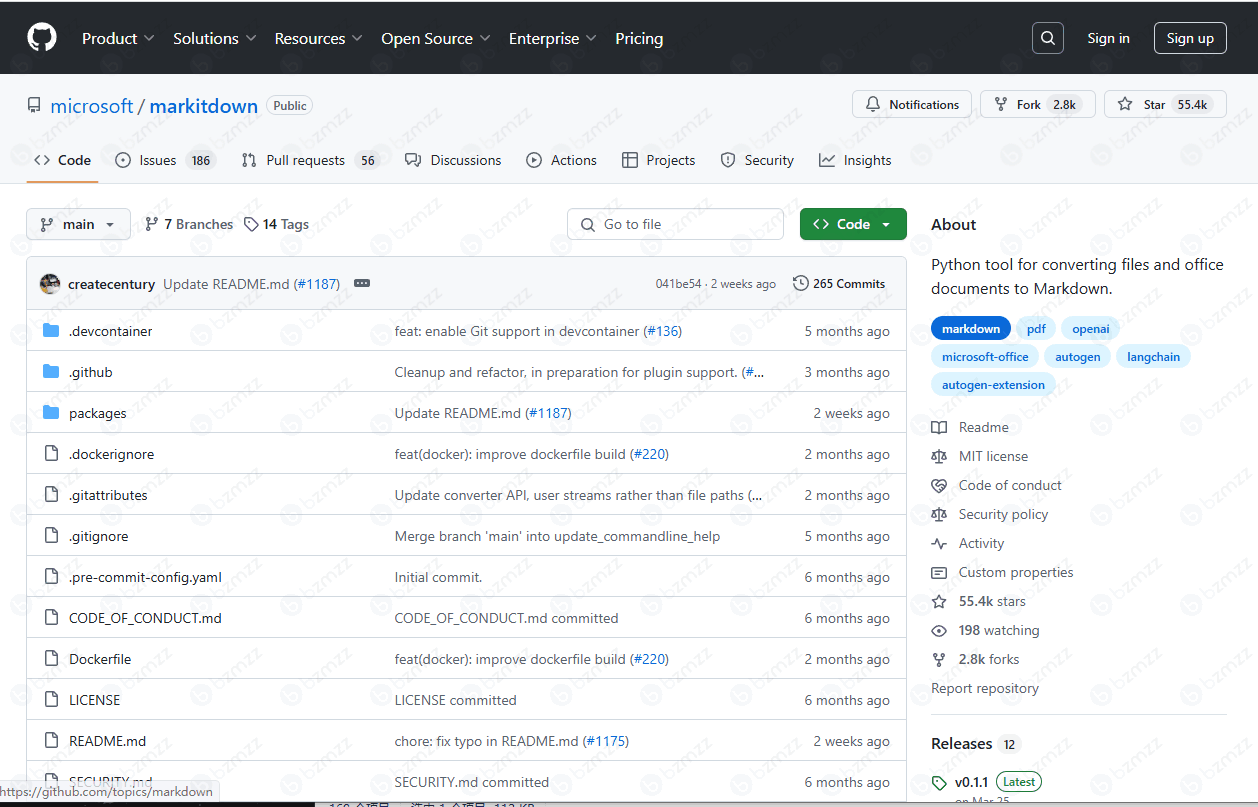Open the microsoft owner link
The width and height of the screenshot is (1258, 807).
(92, 106)
